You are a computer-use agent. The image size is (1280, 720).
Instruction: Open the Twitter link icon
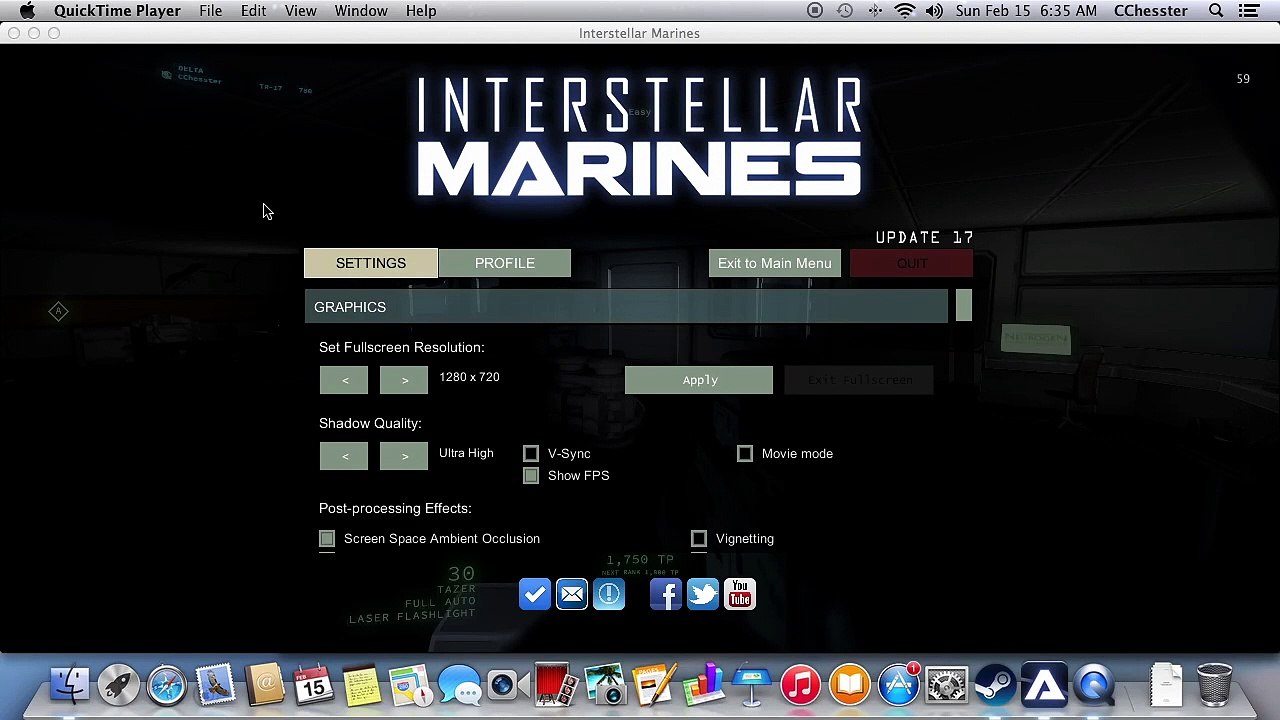[x=703, y=594]
